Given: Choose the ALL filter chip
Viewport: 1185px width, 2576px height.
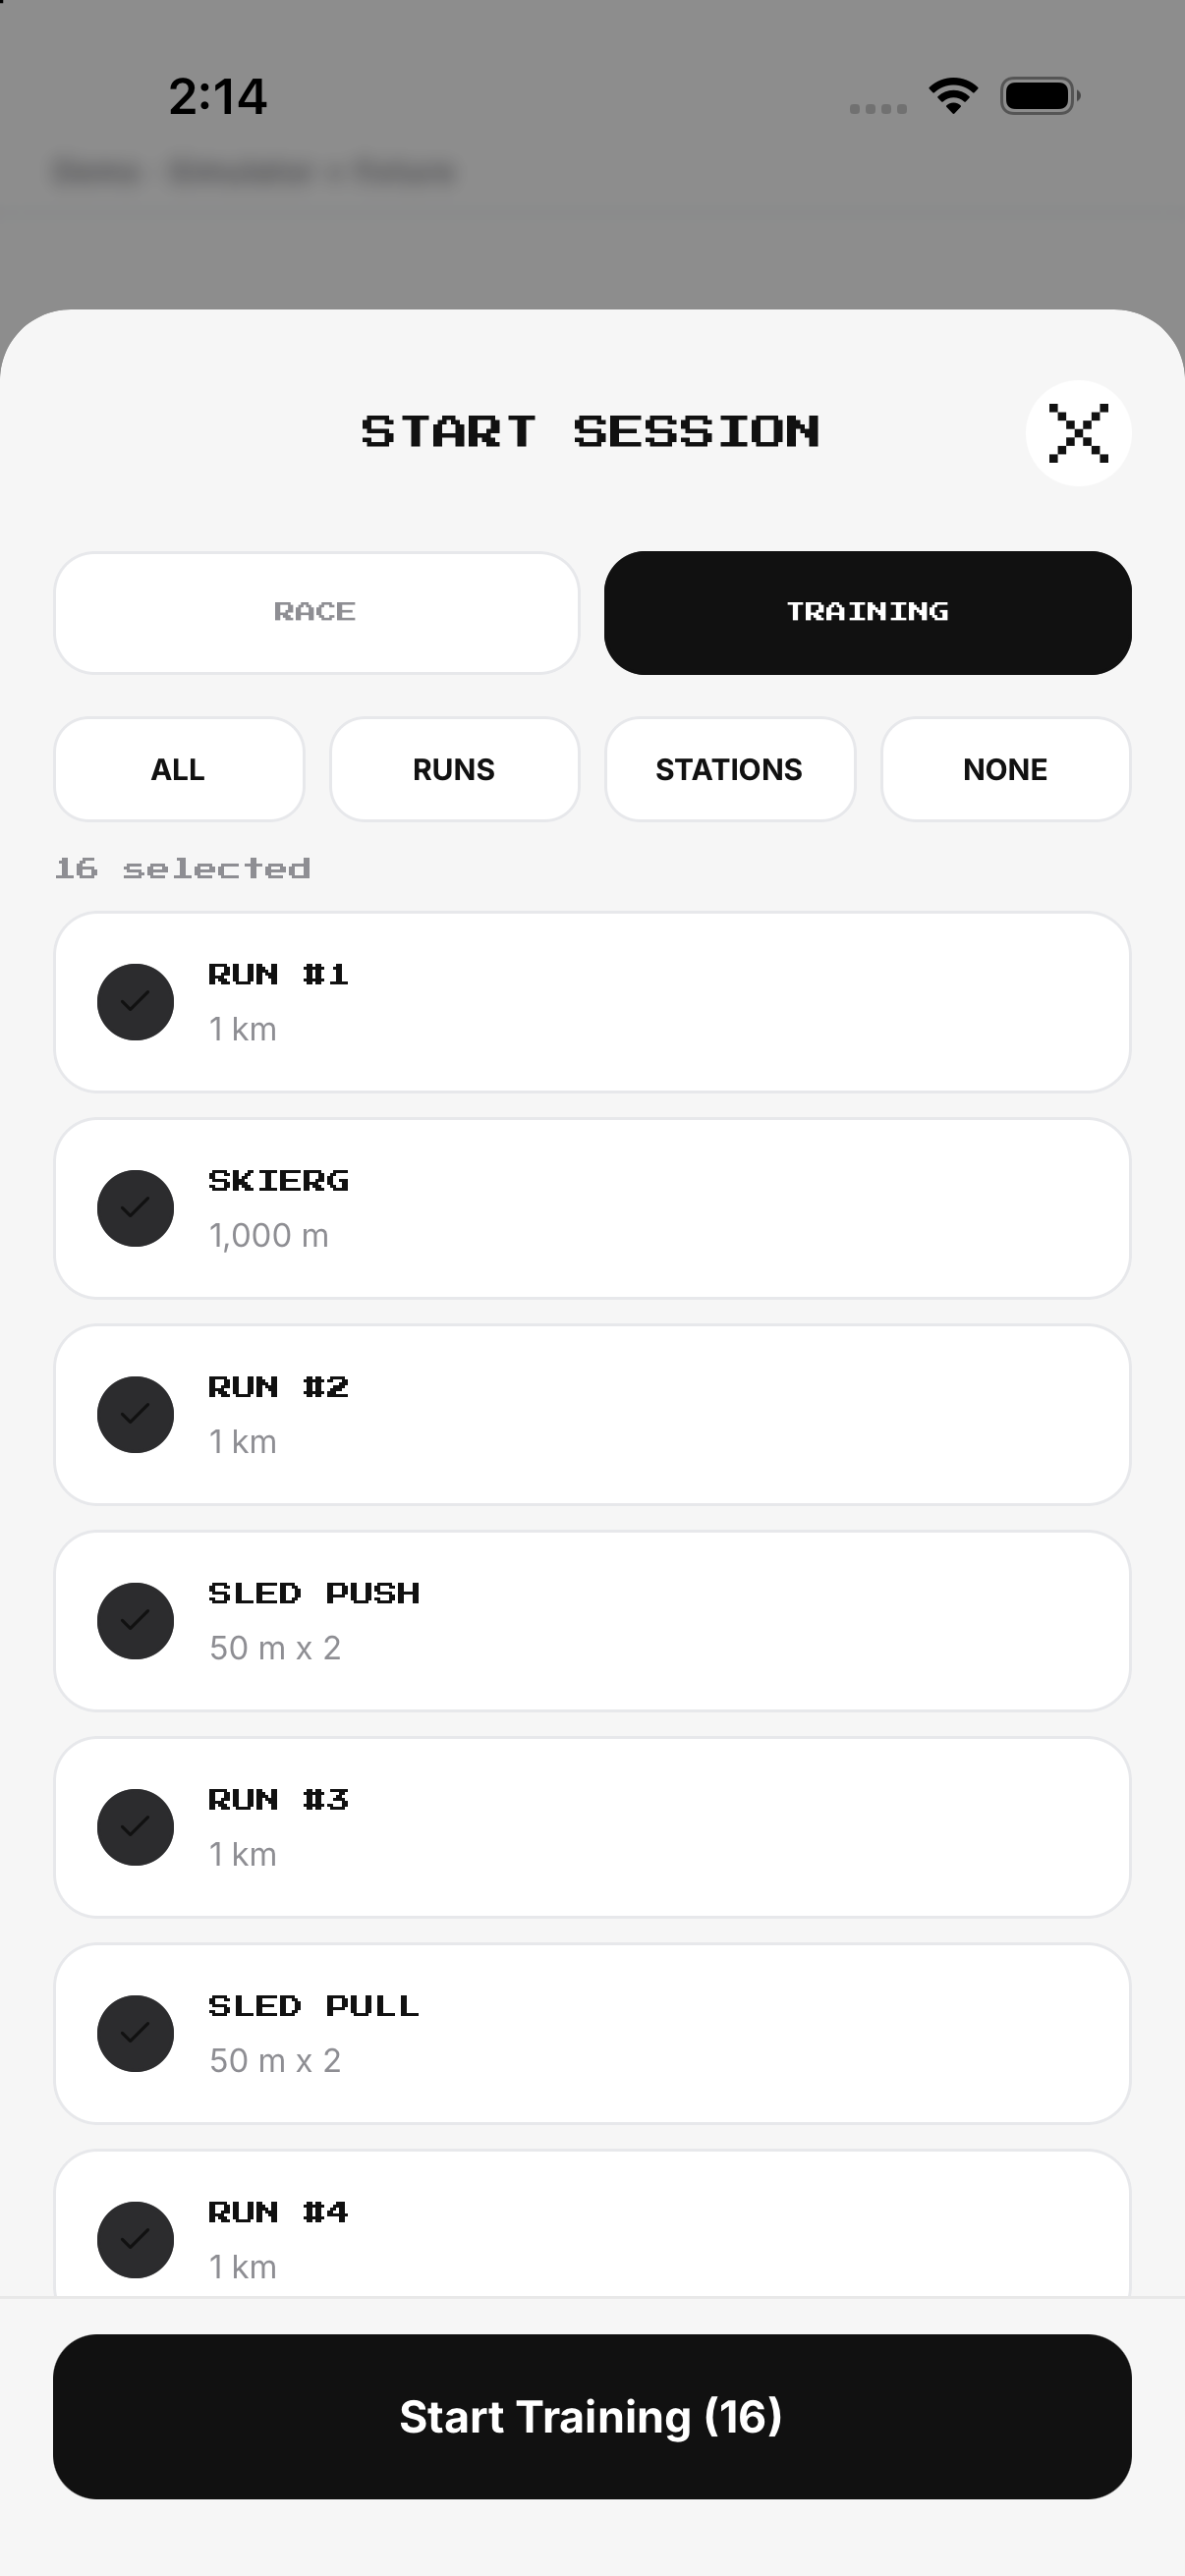Looking at the screenshot, I should [179, 769].
